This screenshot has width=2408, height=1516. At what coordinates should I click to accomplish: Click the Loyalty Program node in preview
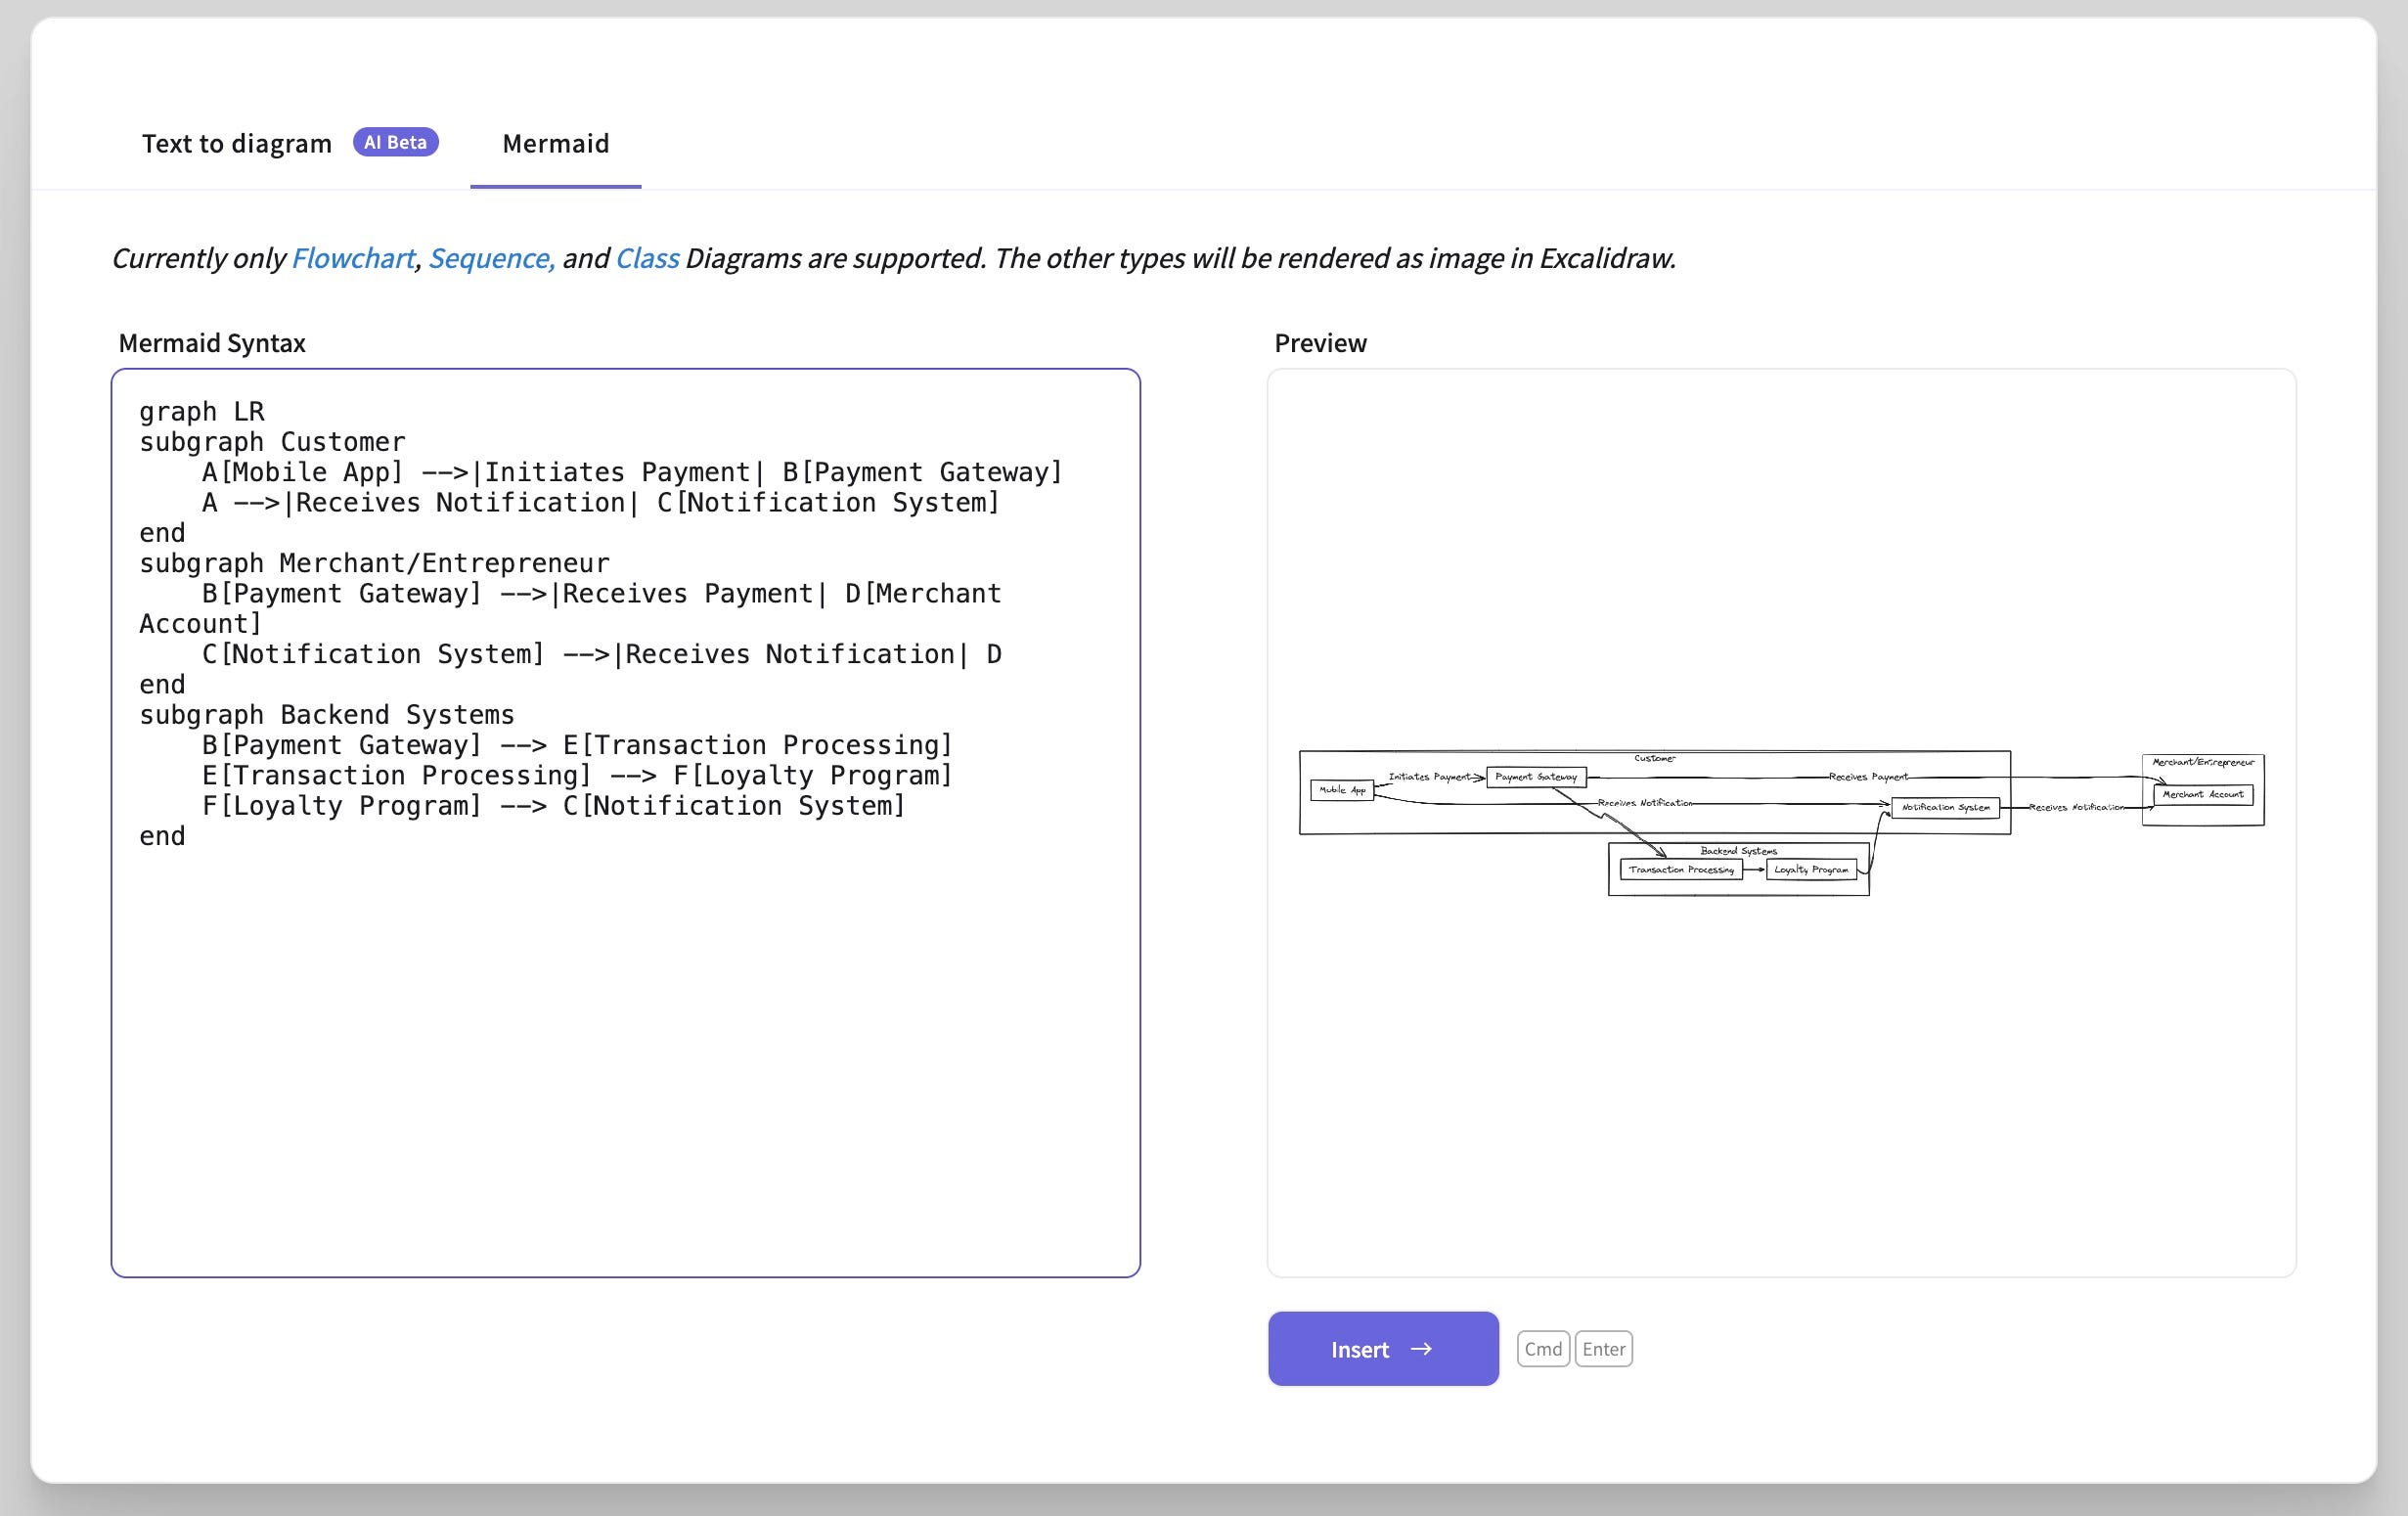tap(1810, 870)
